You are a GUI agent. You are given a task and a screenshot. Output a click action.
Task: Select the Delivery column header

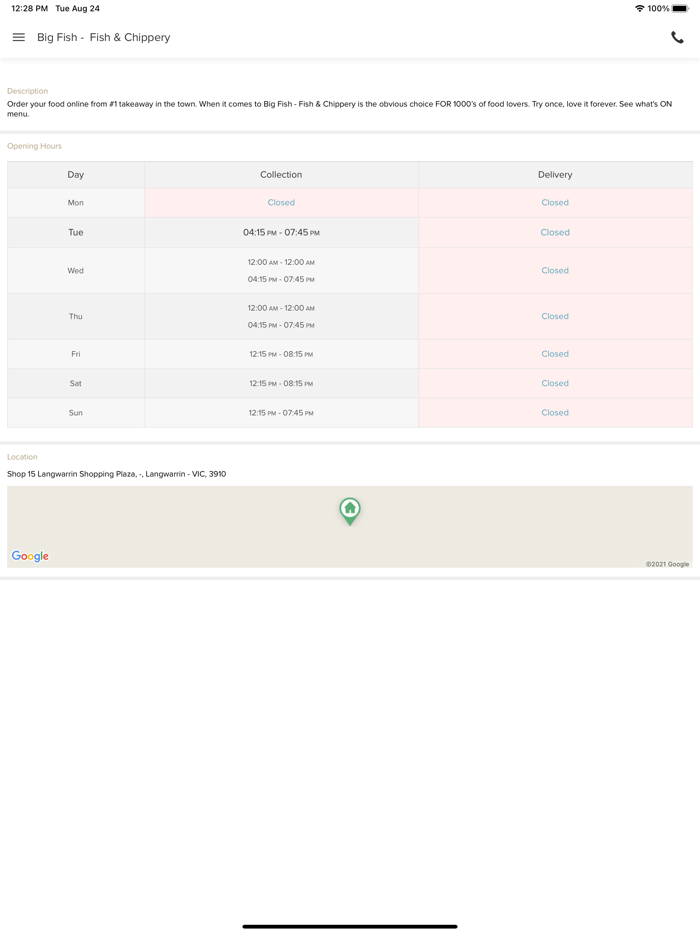[x=555, y=175]
